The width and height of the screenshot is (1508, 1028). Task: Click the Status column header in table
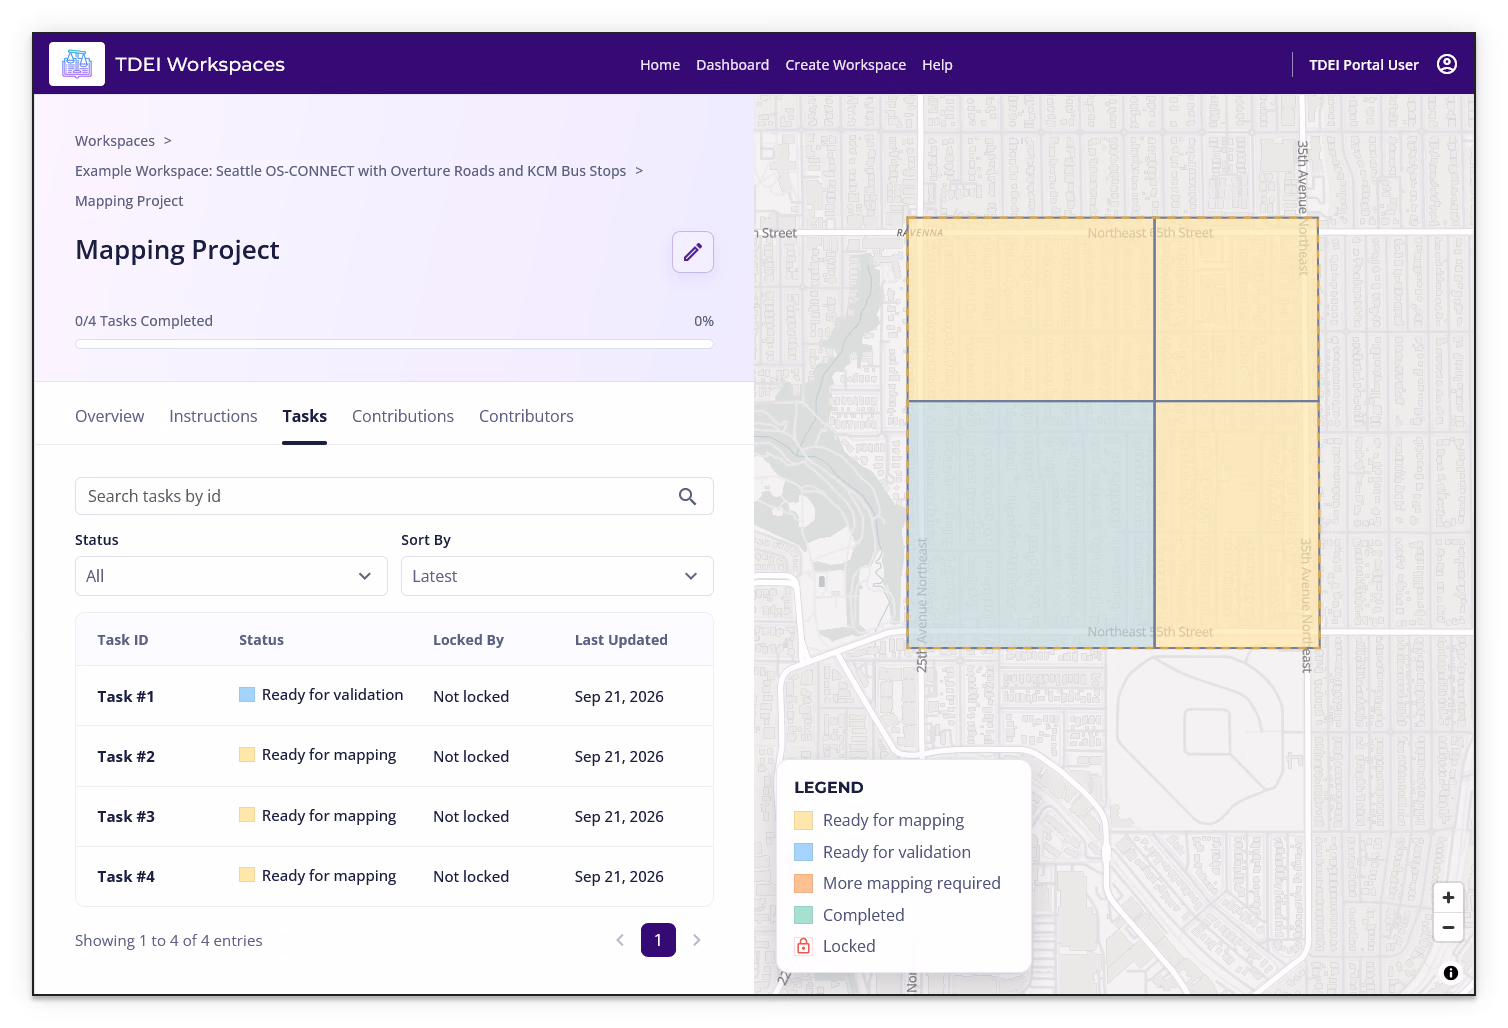point(261,640)
